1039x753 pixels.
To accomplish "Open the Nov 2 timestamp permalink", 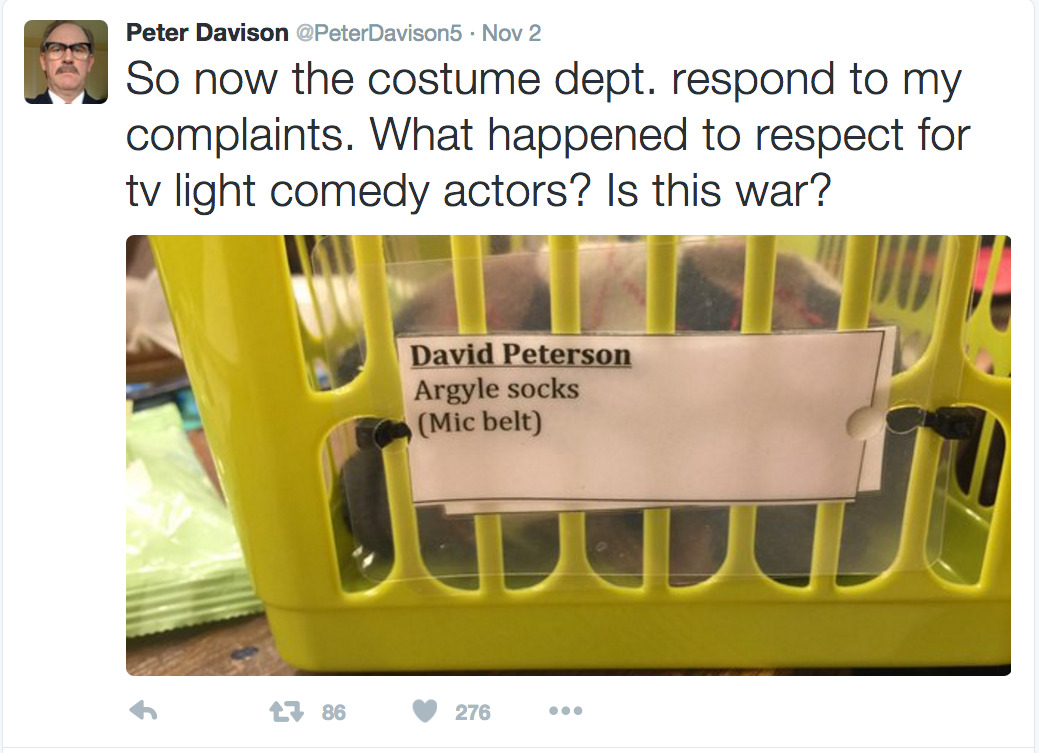I will (511, 33).
